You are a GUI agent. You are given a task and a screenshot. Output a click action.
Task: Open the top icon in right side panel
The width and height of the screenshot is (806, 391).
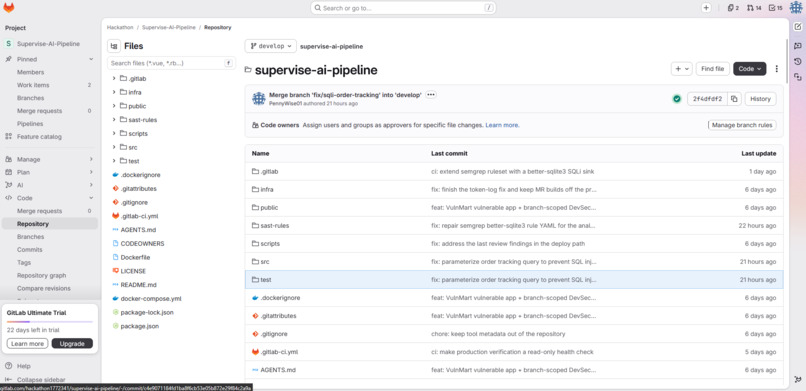797,27
